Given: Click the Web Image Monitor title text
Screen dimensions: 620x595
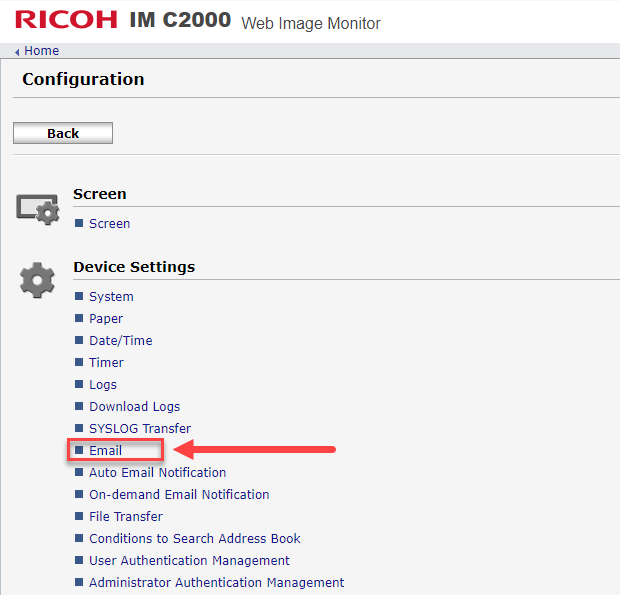Looking at the screenshot, I should click(311, 23).
